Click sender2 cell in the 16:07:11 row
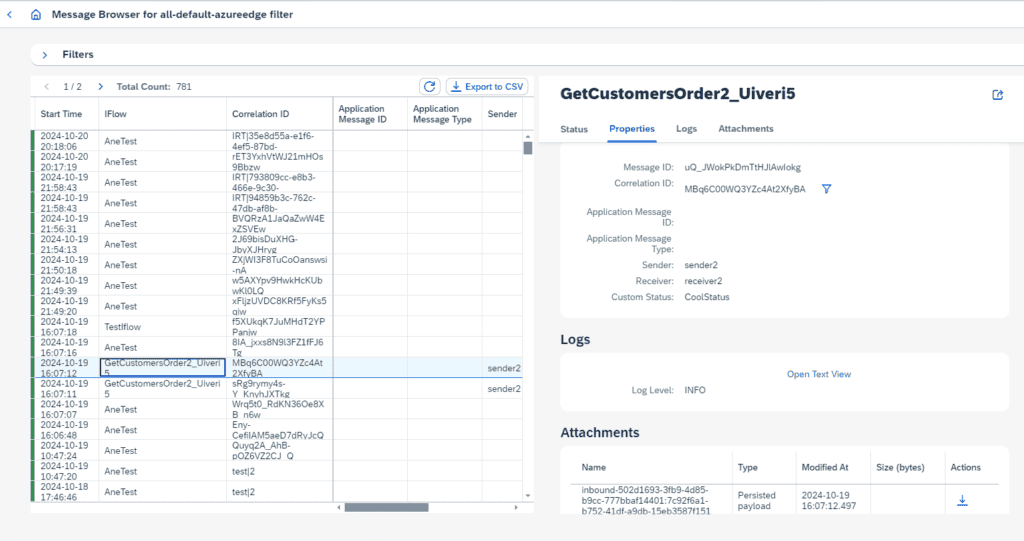1024x541 pixels. point(504,389)
